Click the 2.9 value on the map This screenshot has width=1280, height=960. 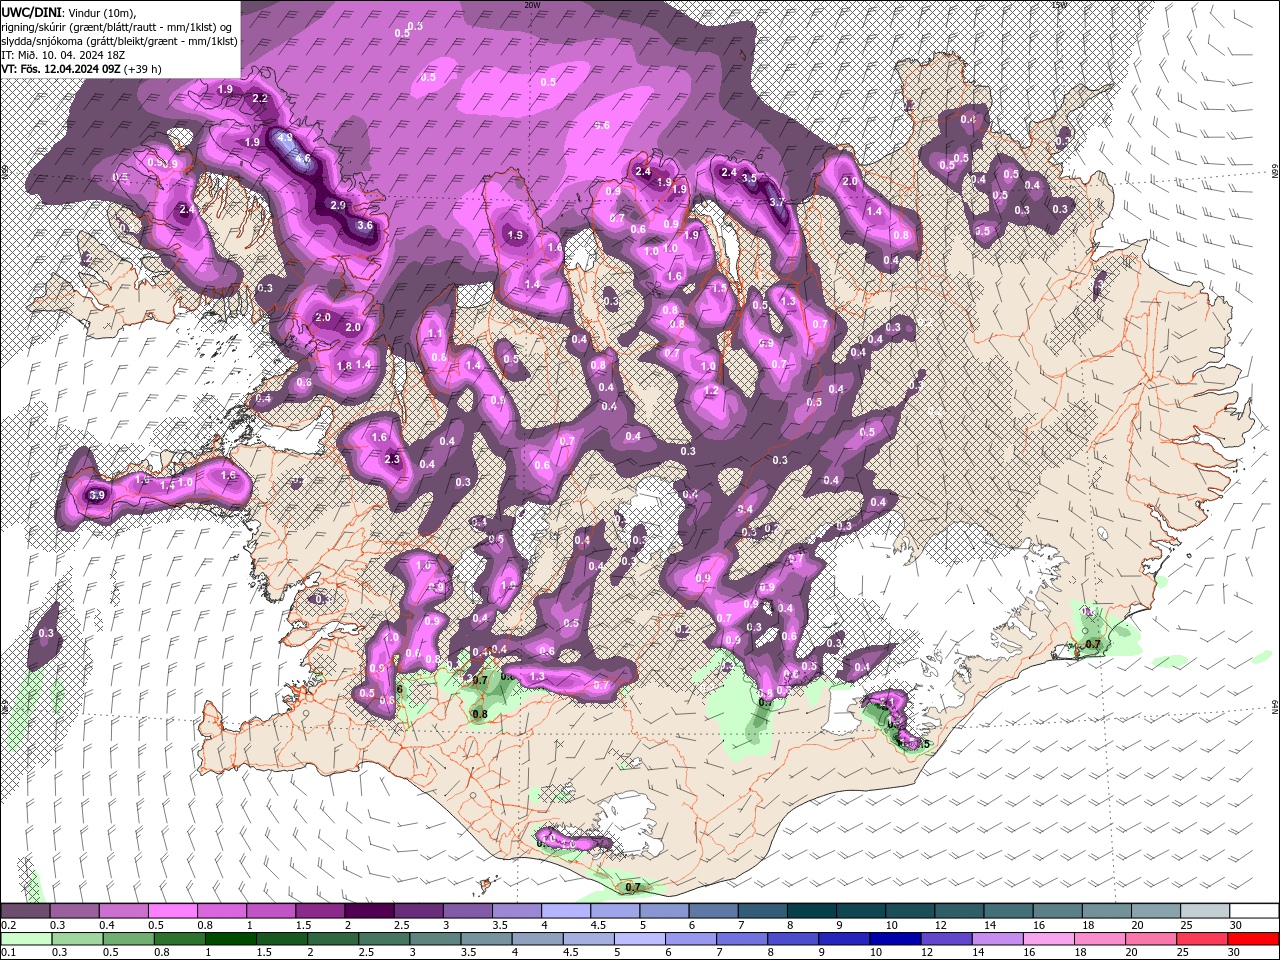pyautogui.click(x=338, y=205)
